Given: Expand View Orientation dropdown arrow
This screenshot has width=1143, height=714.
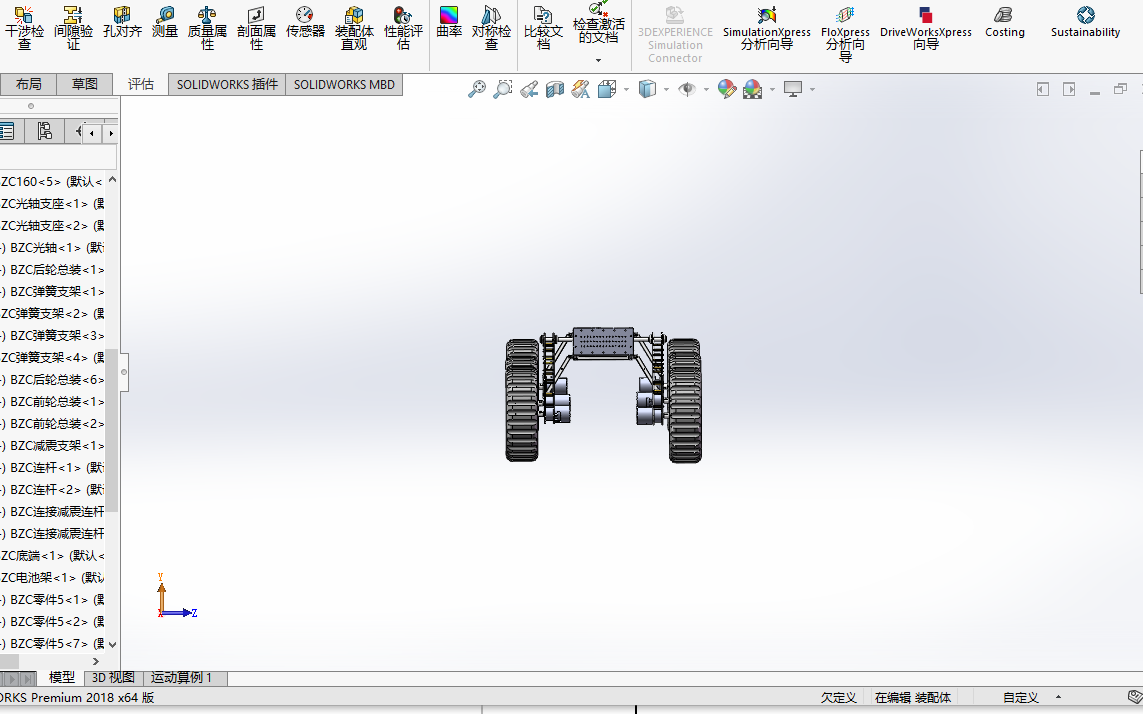Looking at the screenshot, I should pyautogui.click(x=626, y=90).
